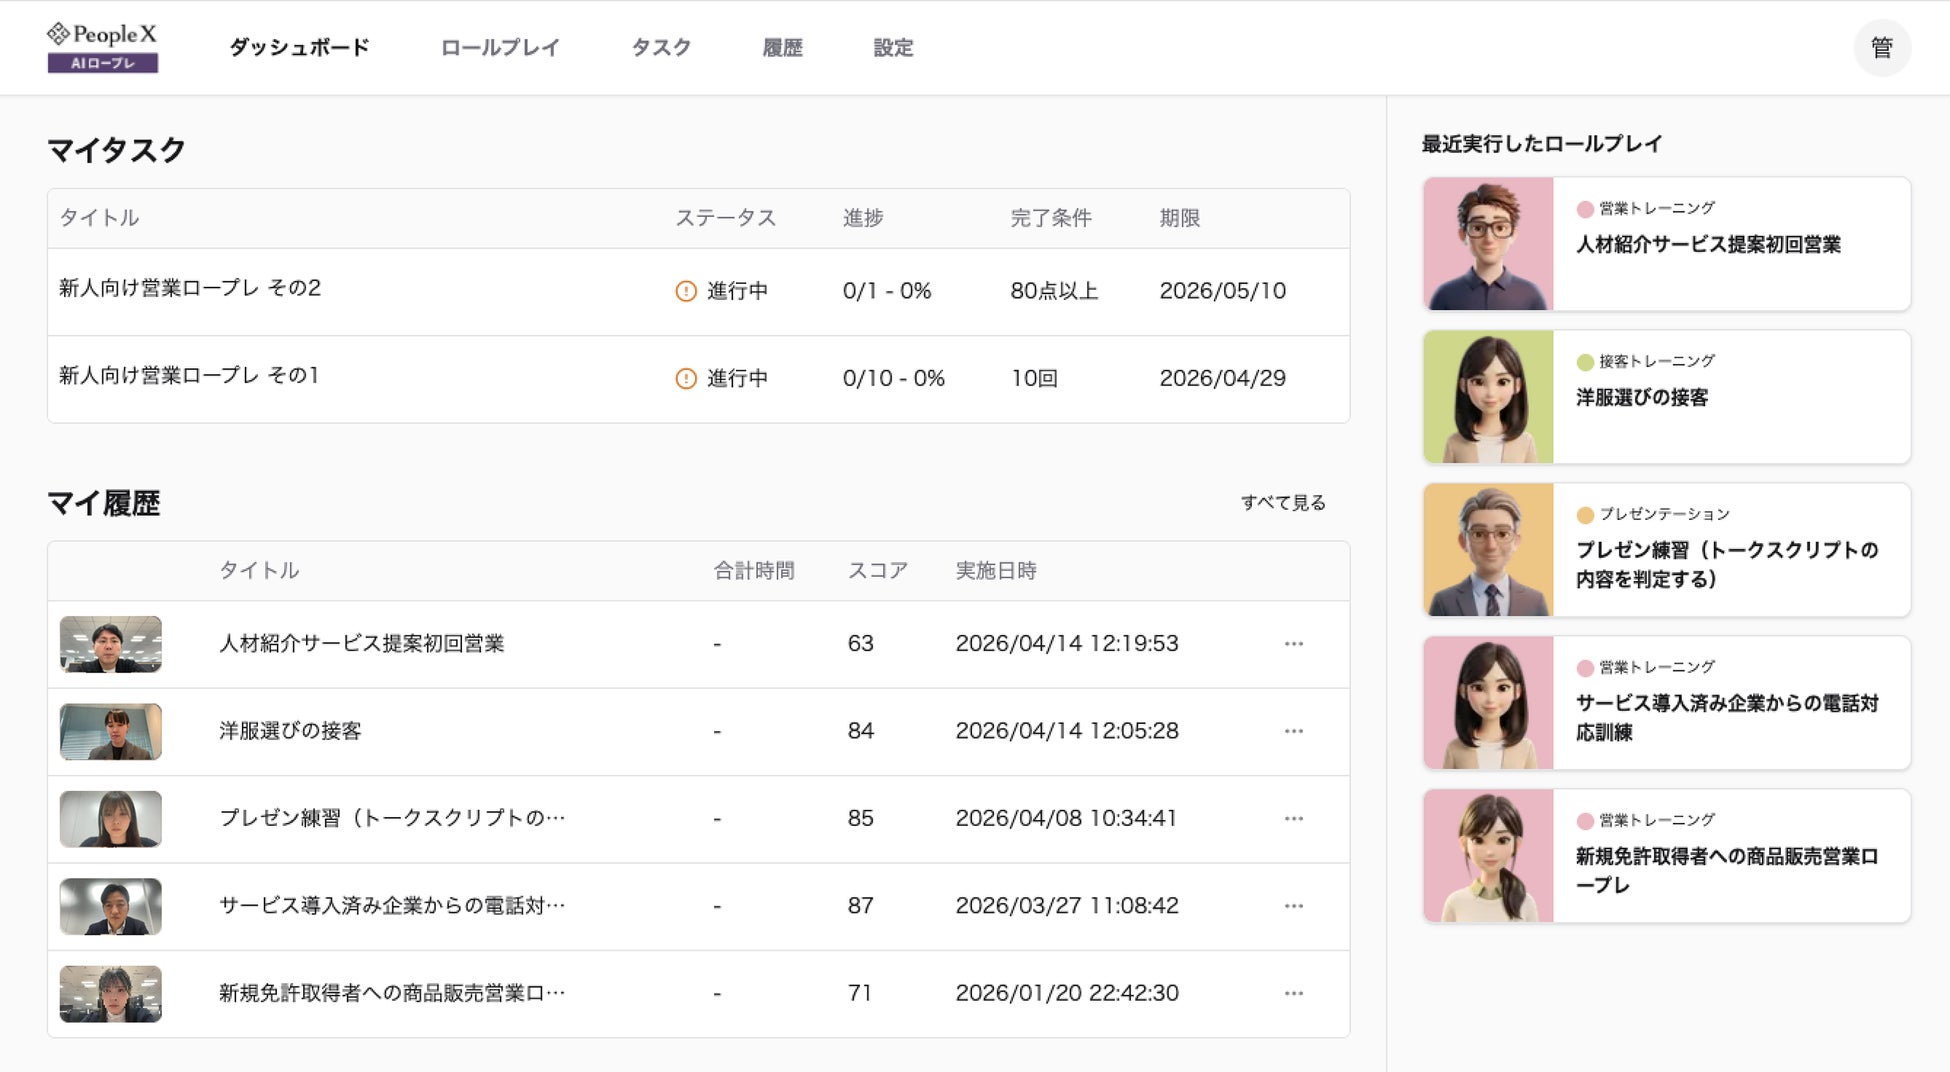Click status icon for 新人向け営業ロープレ その1
The width and height of the screenshot is (1950, 1072).
pos(686,379)
